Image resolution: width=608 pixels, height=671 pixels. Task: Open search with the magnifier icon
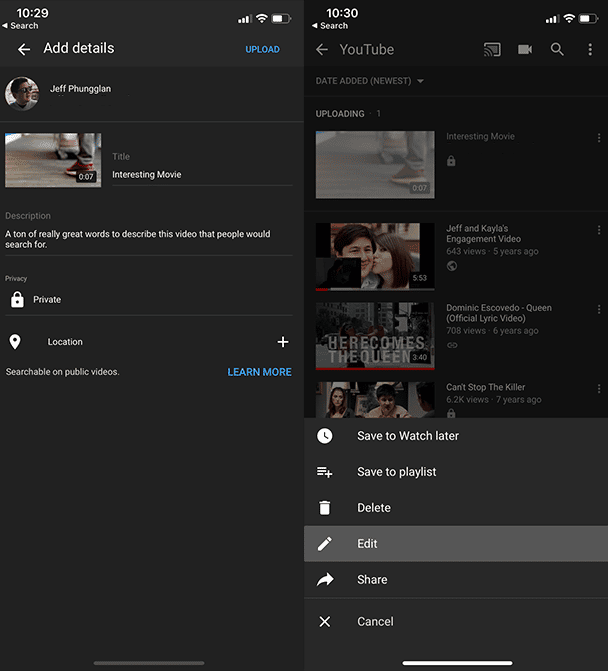(557, 49)
